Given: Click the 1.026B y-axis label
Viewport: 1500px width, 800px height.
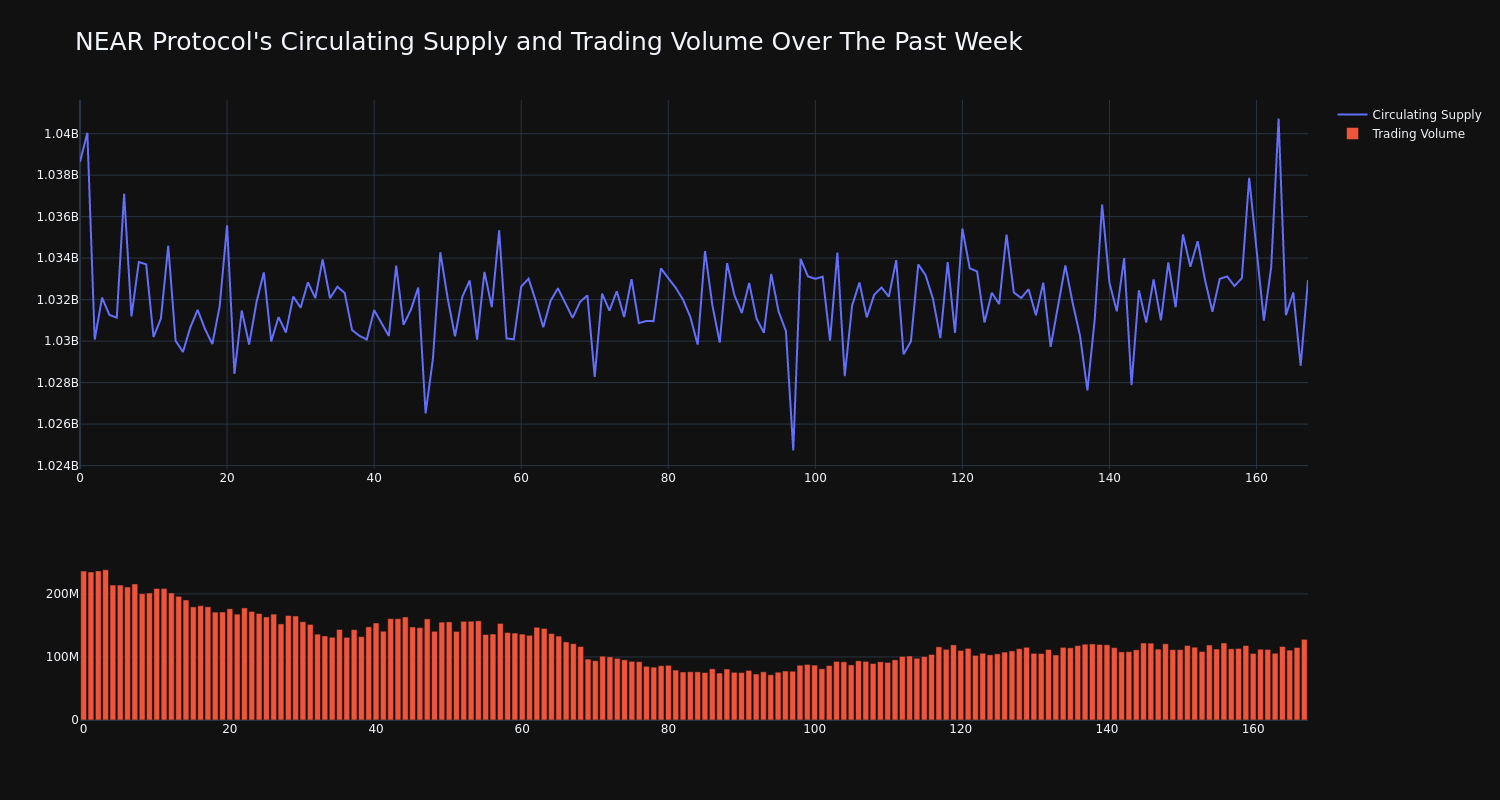Looking at the screenshot, I should point(57,424).
